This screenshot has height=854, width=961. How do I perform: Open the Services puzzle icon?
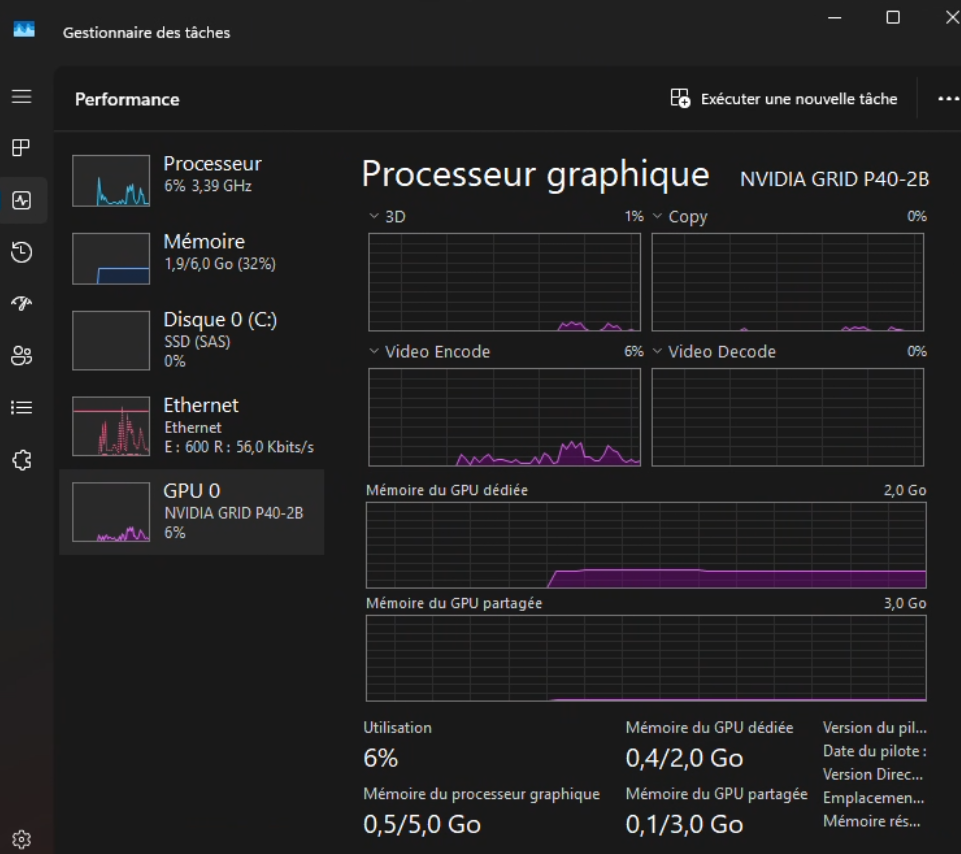click(22, 460)
